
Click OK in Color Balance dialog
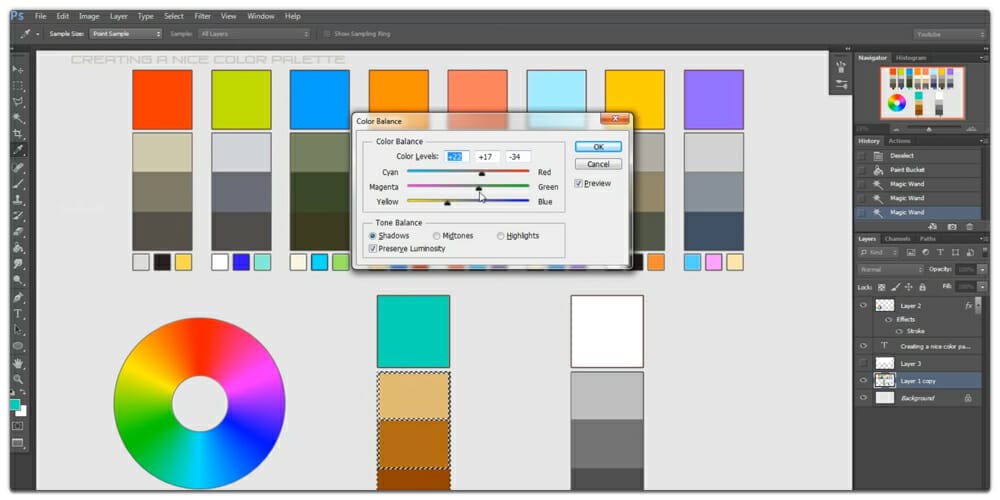(598, 147)
